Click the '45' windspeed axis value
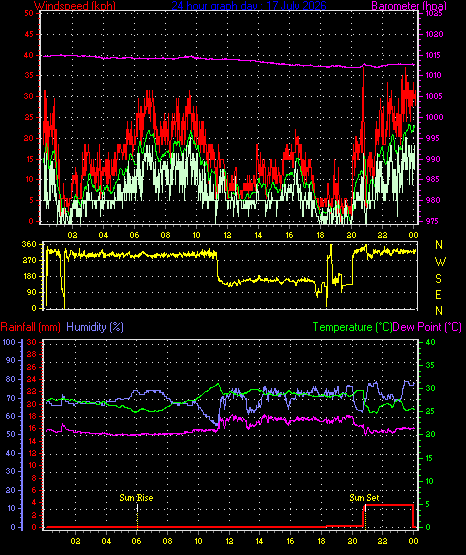This screenshot has width=466, height=555. pos(29,34)
